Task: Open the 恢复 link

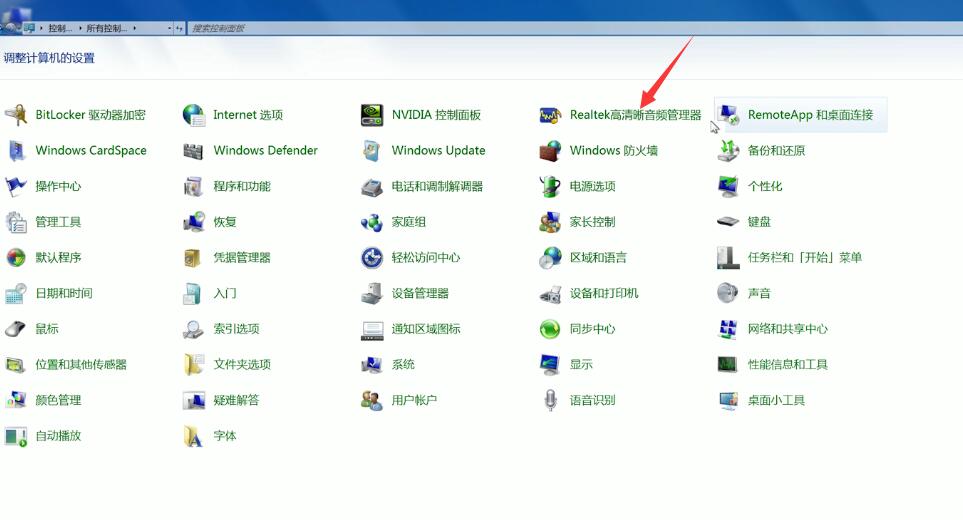Action: pos(225,222)
